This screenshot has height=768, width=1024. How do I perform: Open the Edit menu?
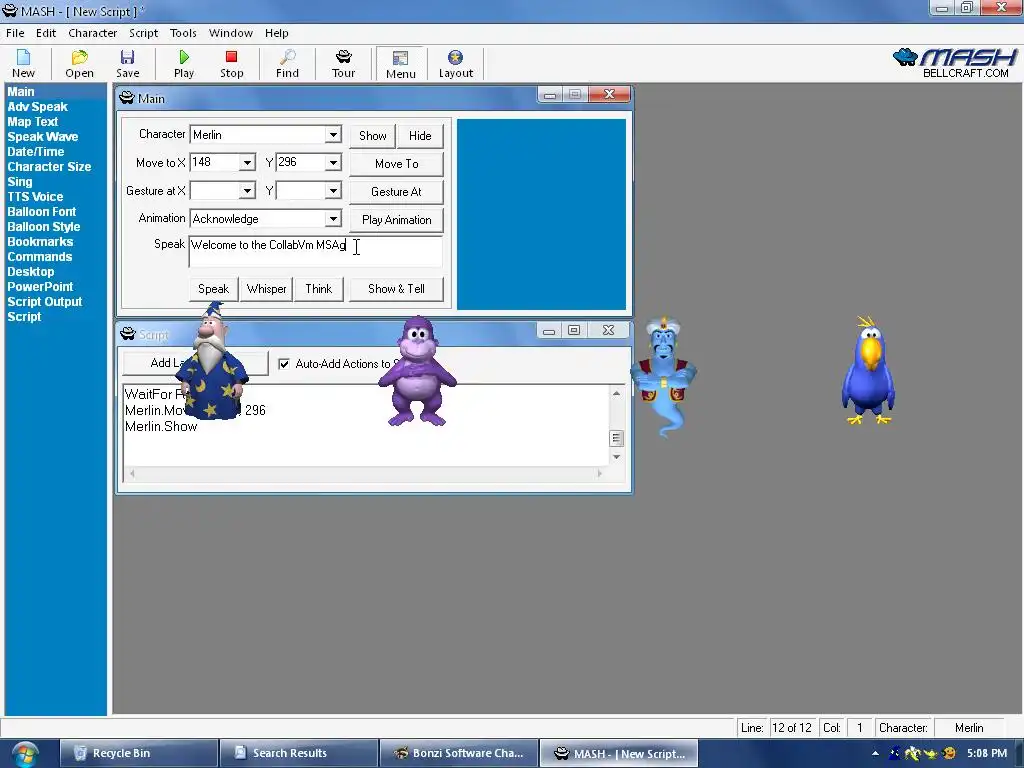click(x=46, y=33)
